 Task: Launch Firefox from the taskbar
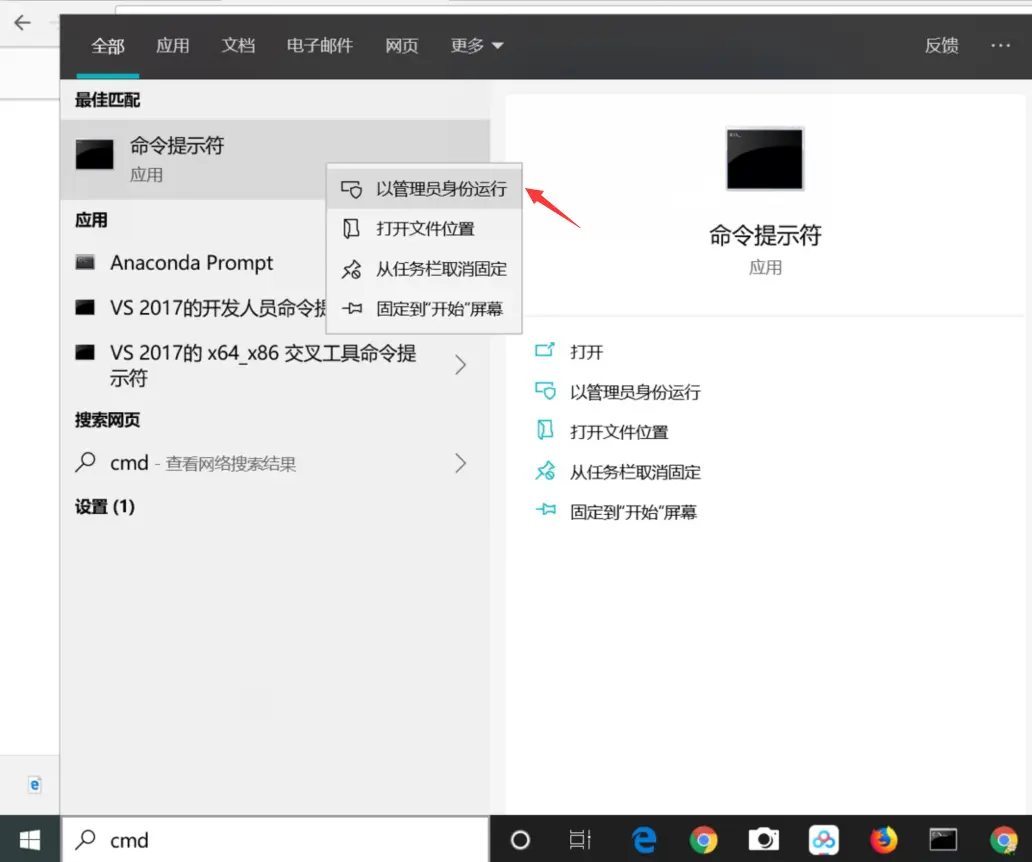pyautogui.click(x=883, y=840)
